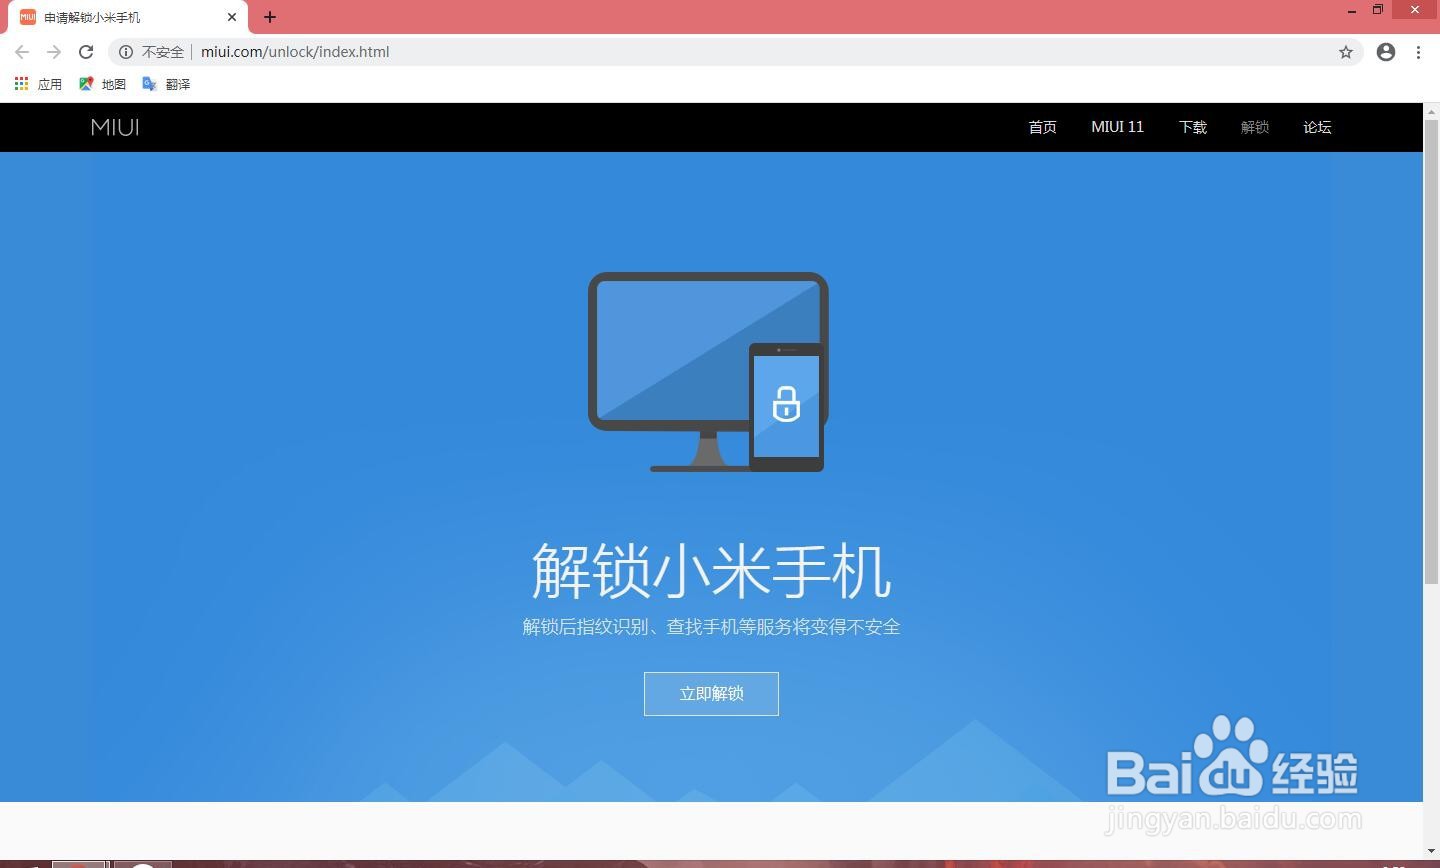Viewport: 1440px width, 868px height.
Task: Open a new browser tab
Action: tap(269, 16)
